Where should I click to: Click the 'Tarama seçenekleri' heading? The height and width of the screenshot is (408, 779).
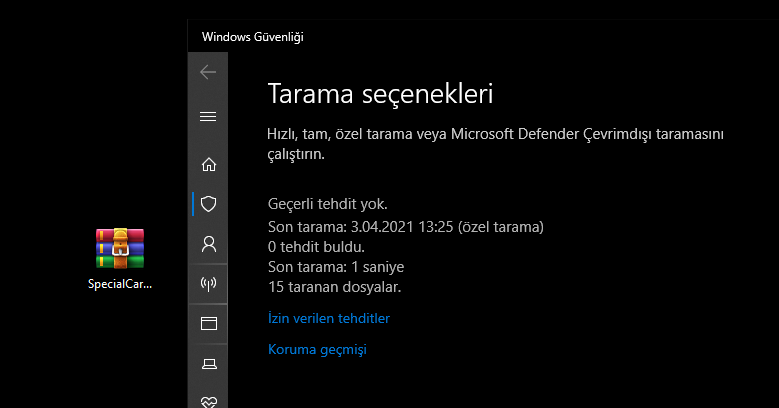tap(380, 93)
